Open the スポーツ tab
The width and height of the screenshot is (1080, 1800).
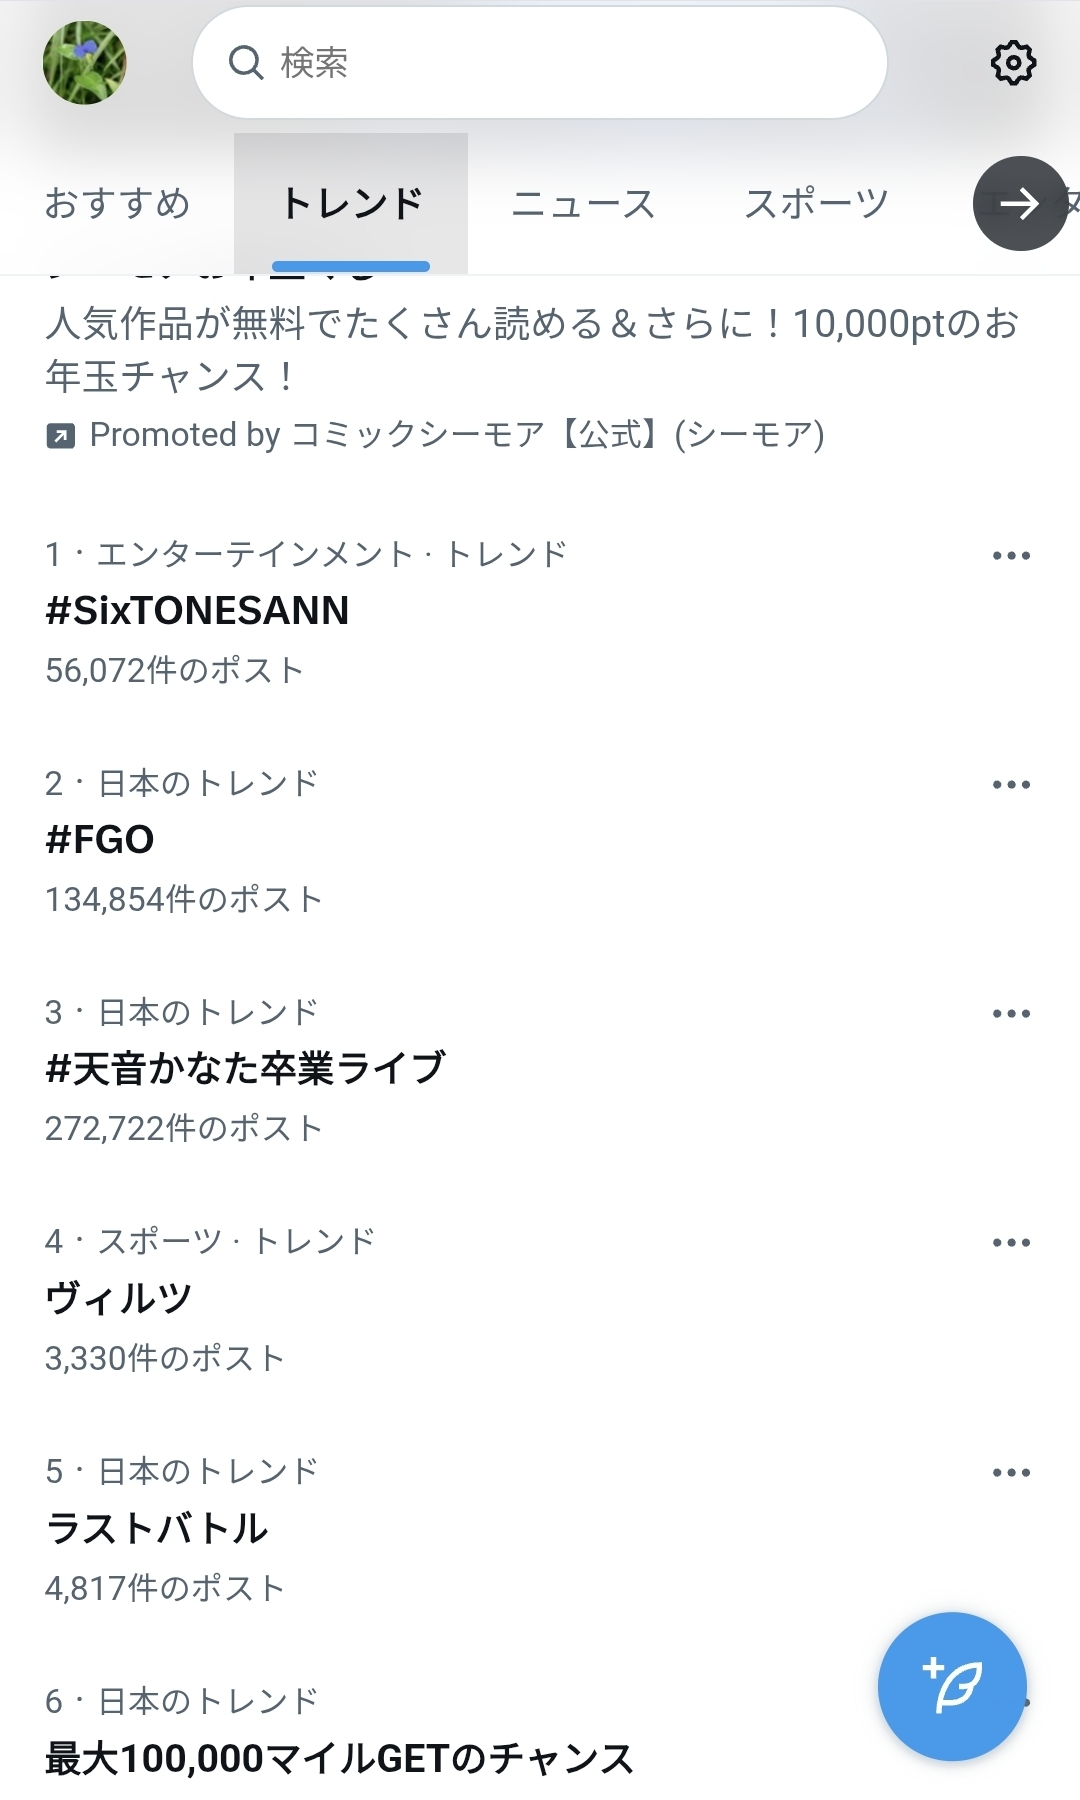(x=816, y=204)
